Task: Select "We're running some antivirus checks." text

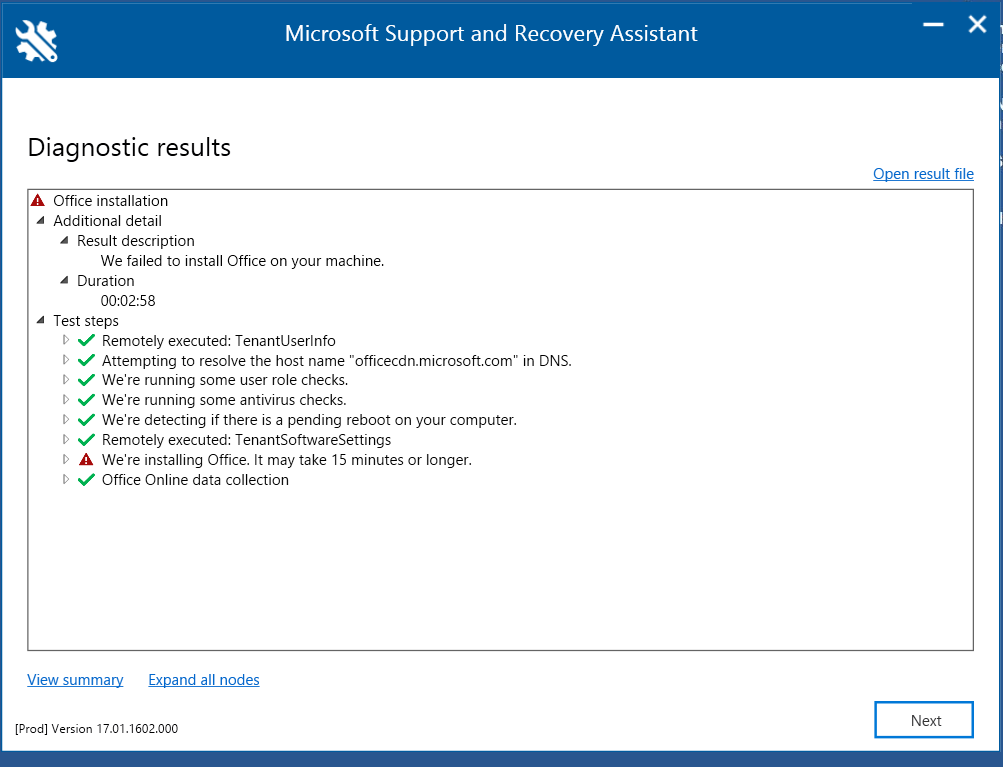Action: [224, 400]
